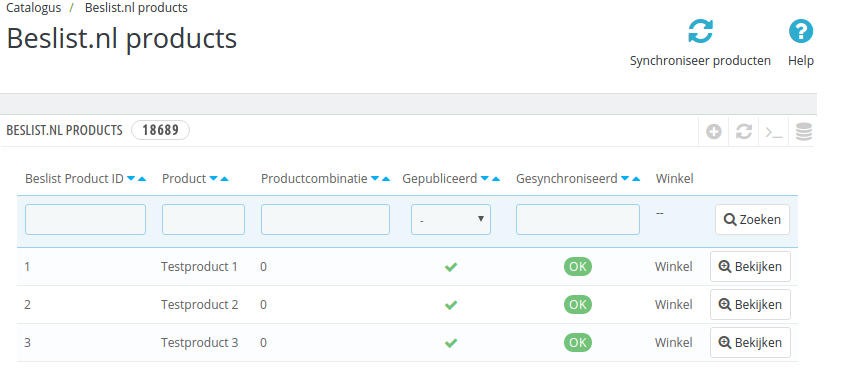Click Bekijken for Testproduct 2
The image size is (855, 382).
(x=750, y=305)
